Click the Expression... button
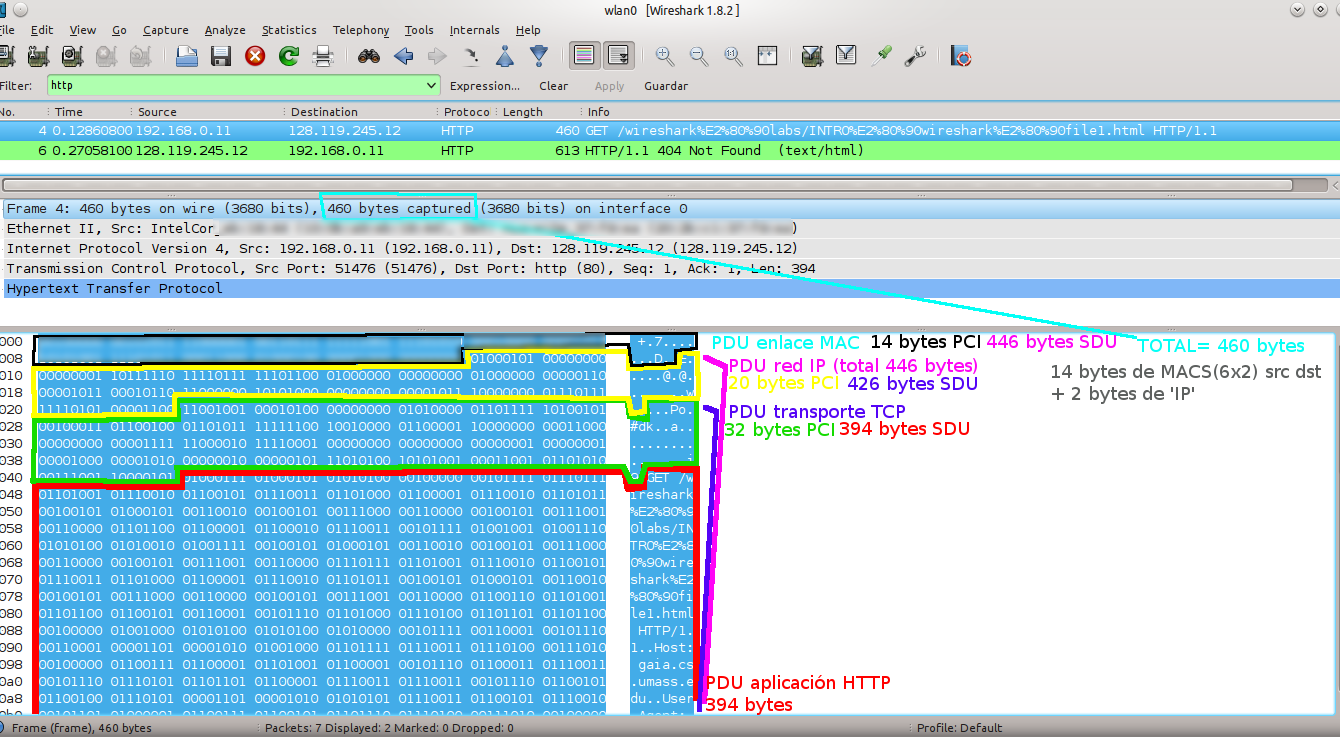 (485, 86)
